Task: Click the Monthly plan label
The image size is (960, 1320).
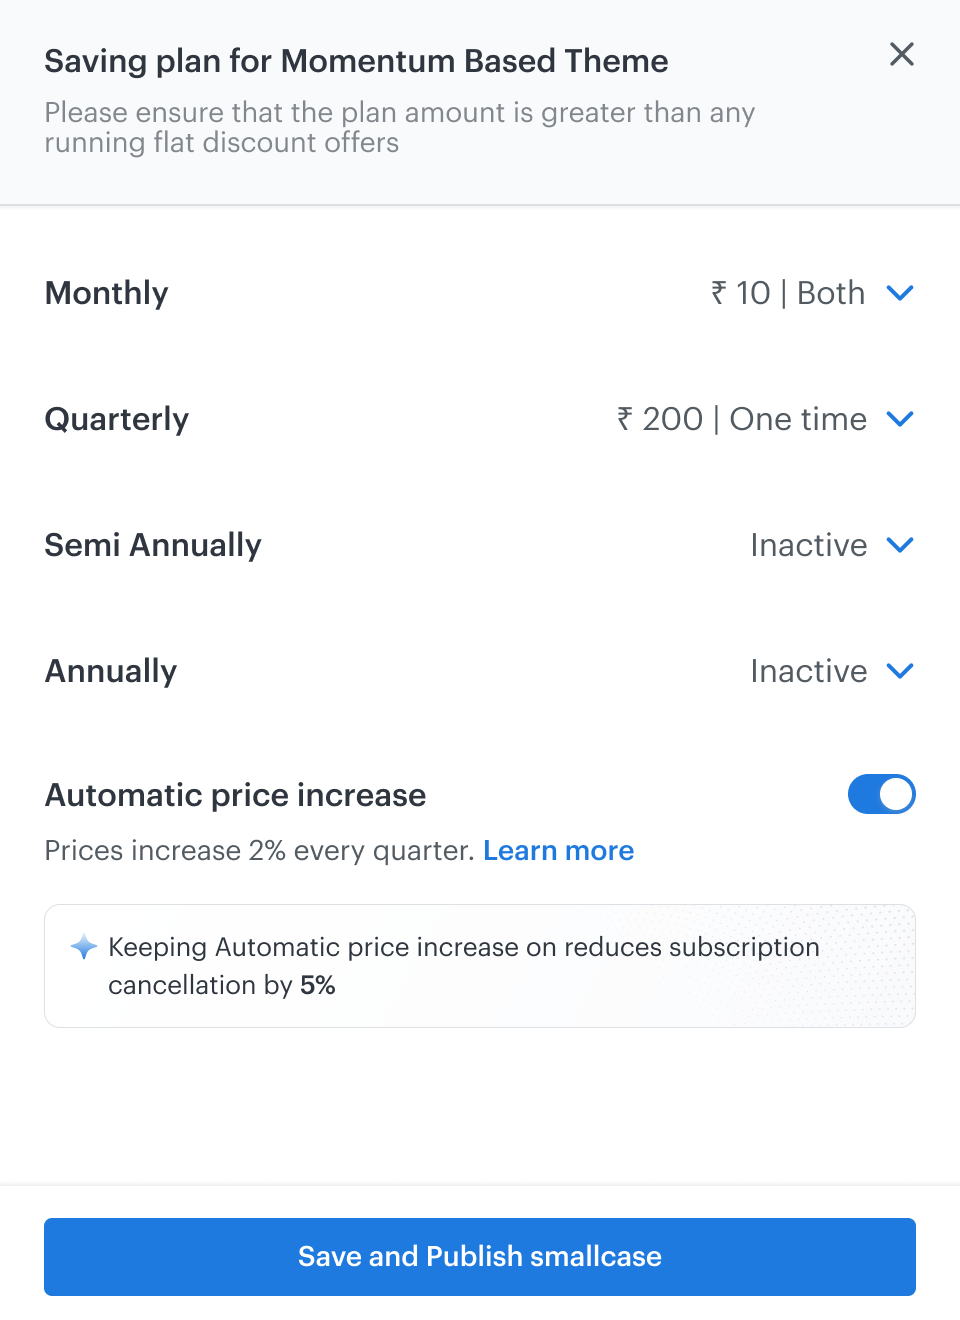Action: pos(107,293)
